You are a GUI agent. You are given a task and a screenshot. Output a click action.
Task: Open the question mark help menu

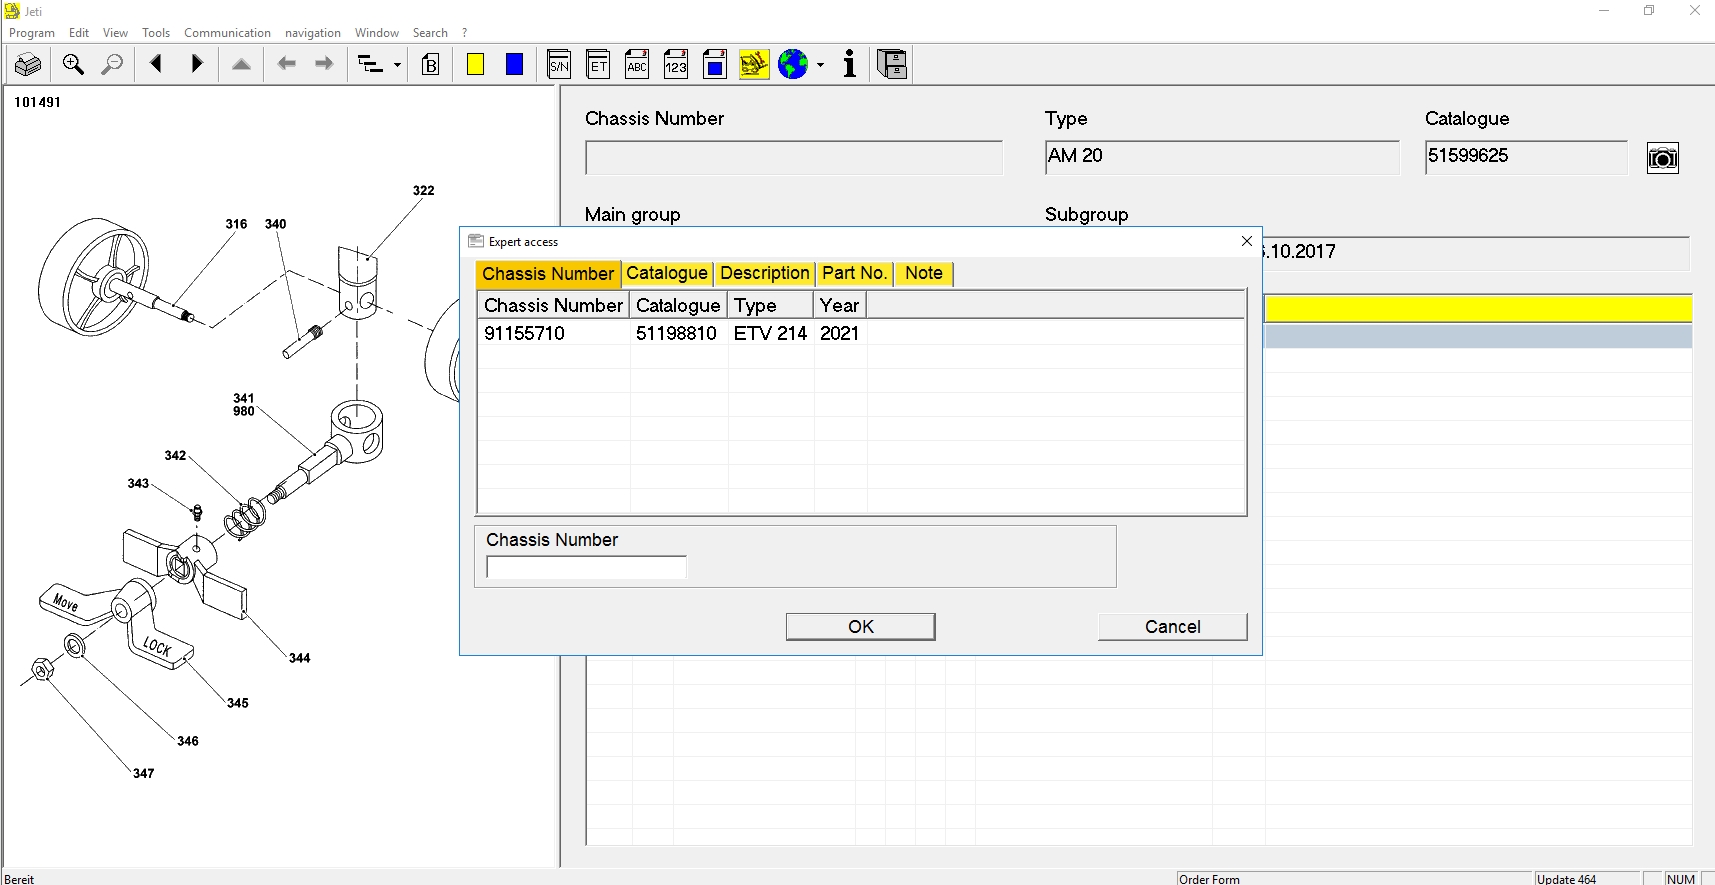[465, 33]
